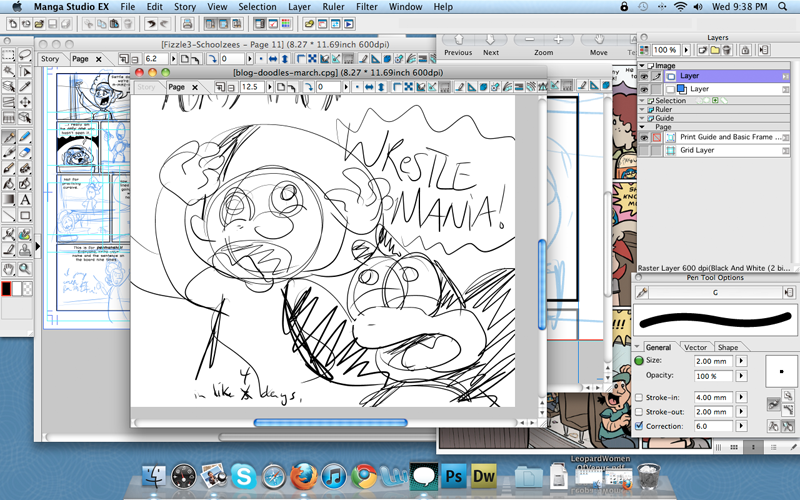
Task: Open the Filter menu
Action: click(367, 7)
